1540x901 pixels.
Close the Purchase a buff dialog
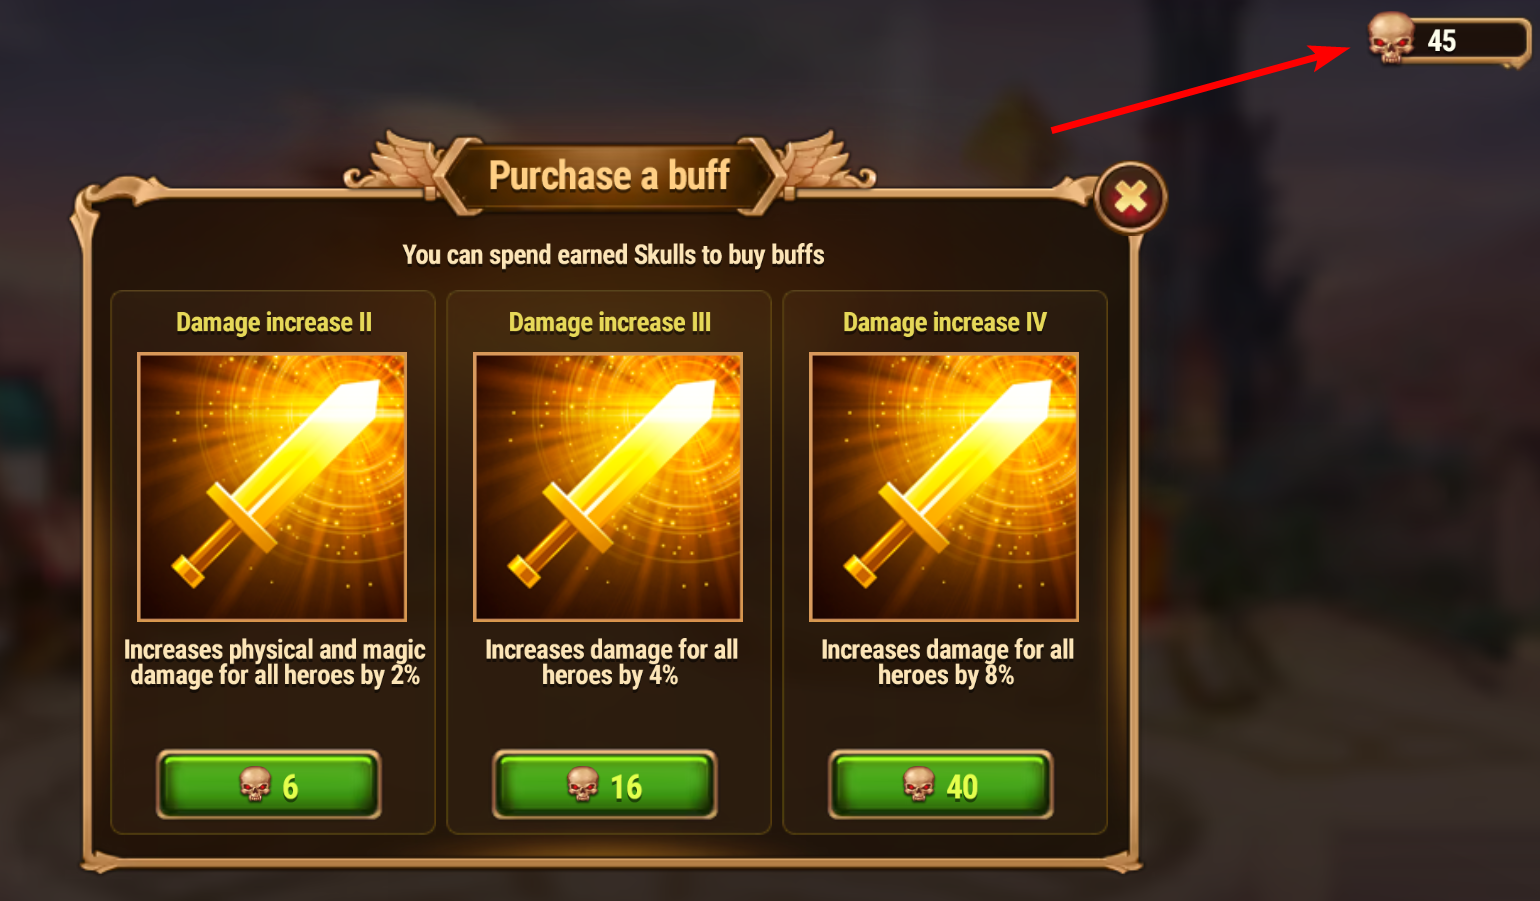point(1131,197)
